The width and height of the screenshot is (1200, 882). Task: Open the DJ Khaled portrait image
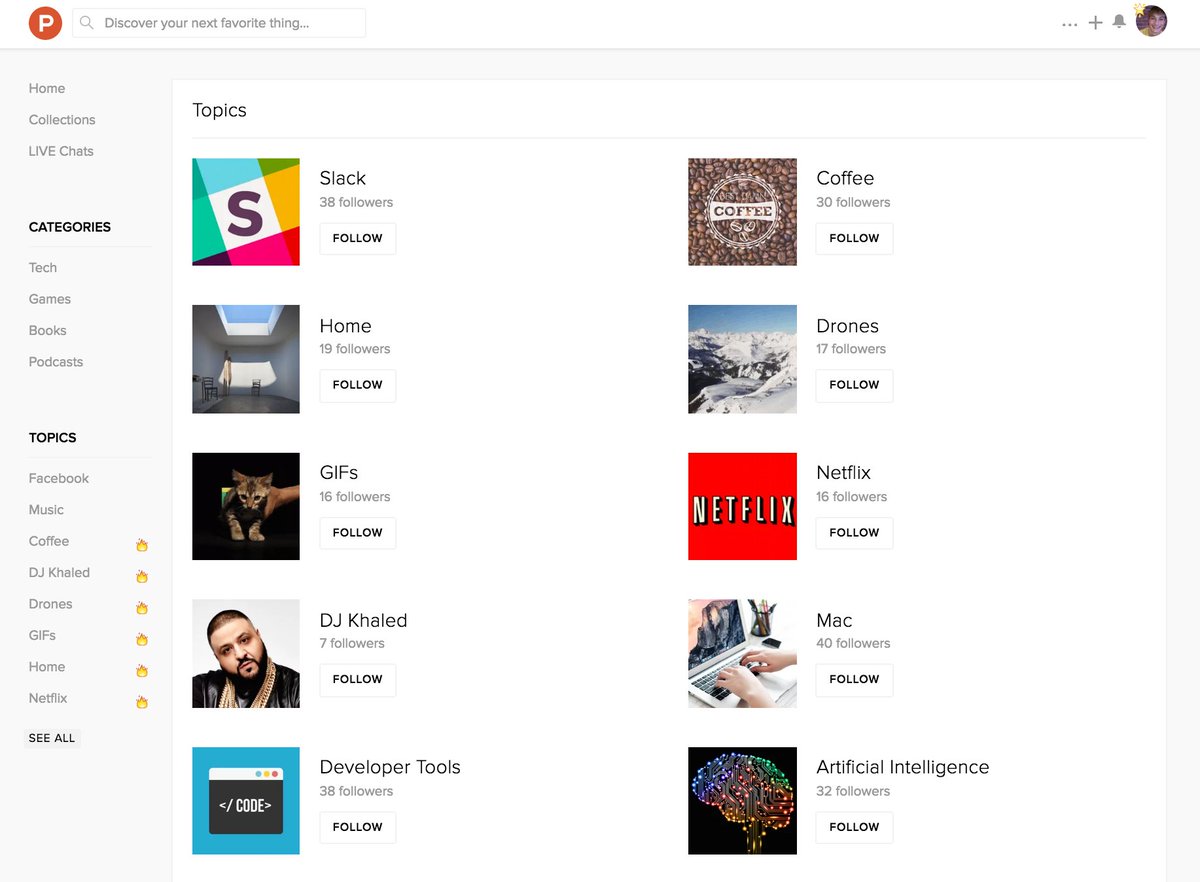pyautogui.click(x=246, y=653)
